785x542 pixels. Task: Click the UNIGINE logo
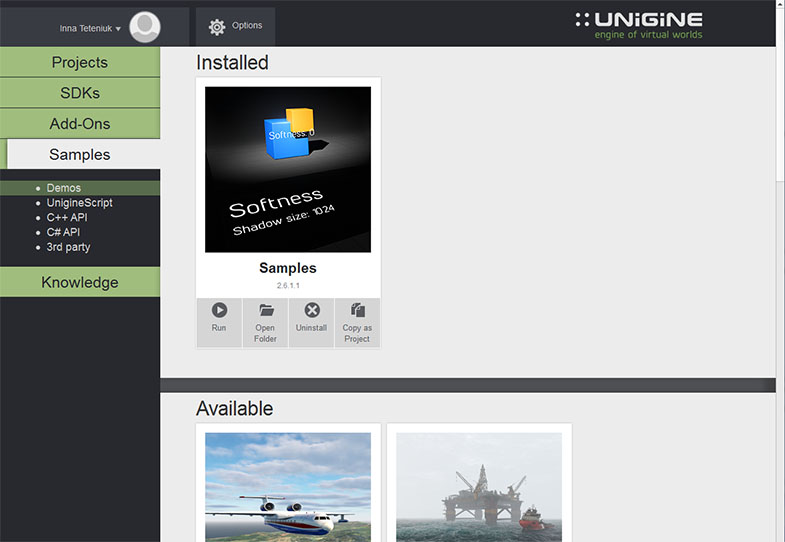click(x=639, y=26)
